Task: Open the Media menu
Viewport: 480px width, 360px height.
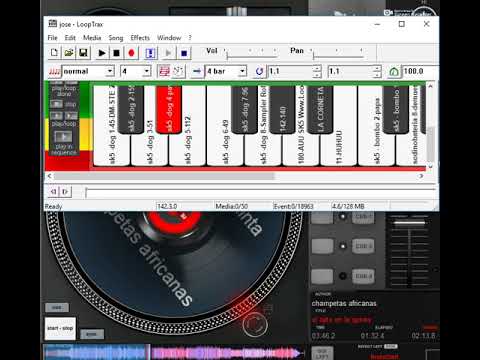Action: click(x=92, y=38)
